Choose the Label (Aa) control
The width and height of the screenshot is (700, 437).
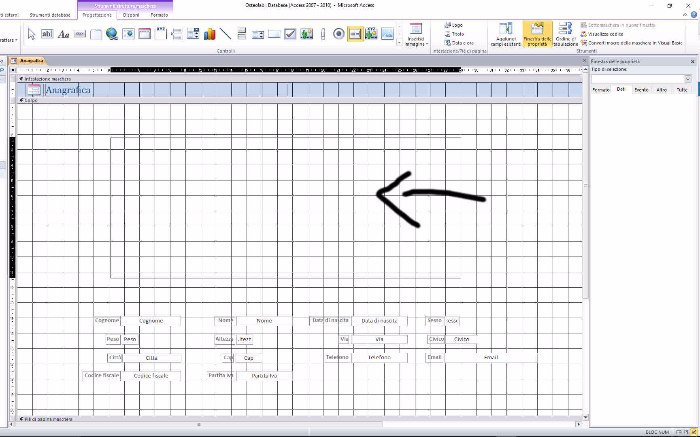point(63,34)
